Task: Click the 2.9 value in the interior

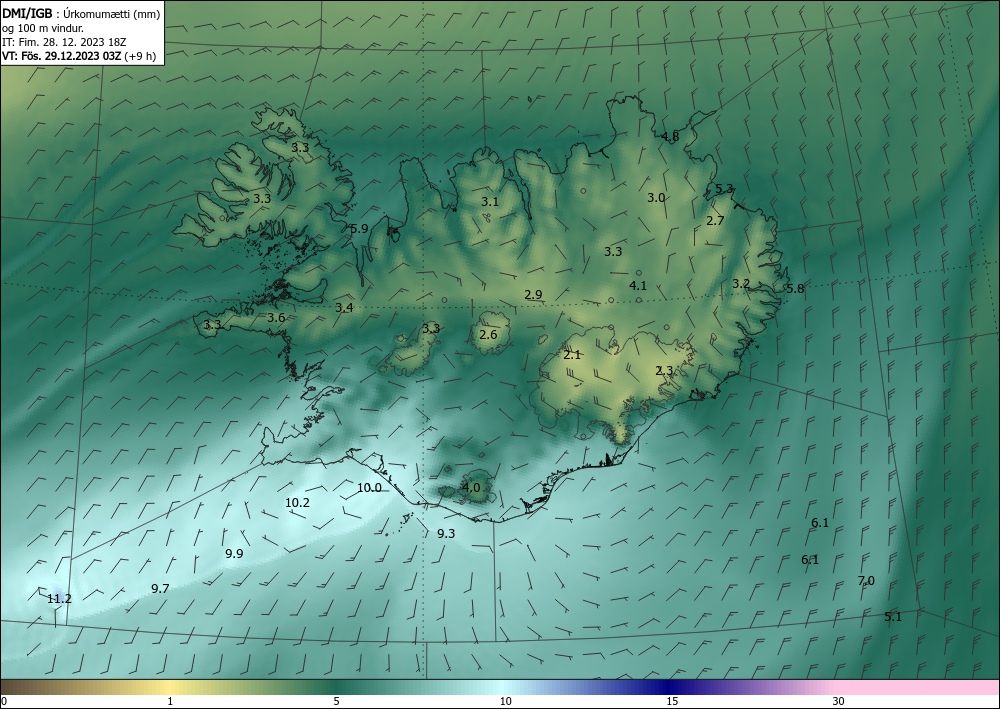Action: tap(533, 295)
